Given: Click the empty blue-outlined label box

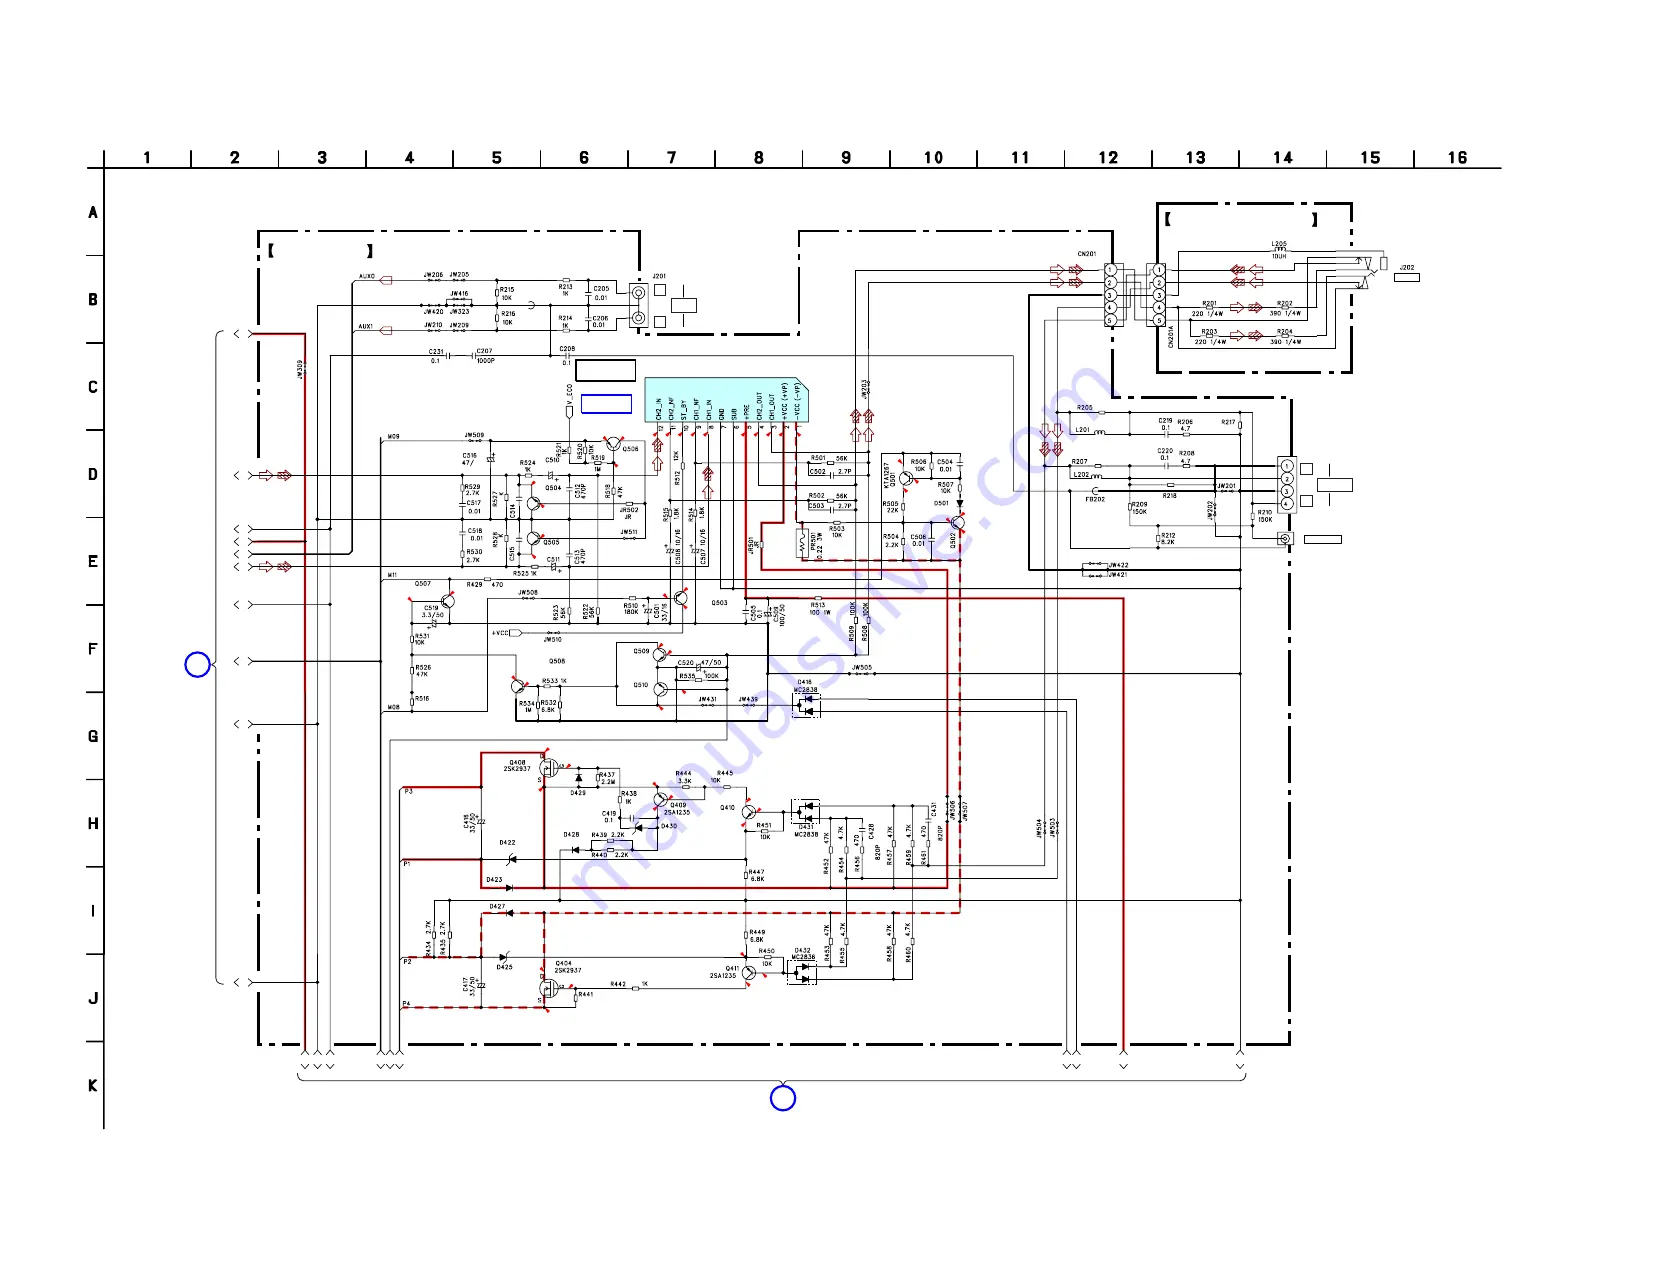Looking at the screenshot, I should (606, 404).
